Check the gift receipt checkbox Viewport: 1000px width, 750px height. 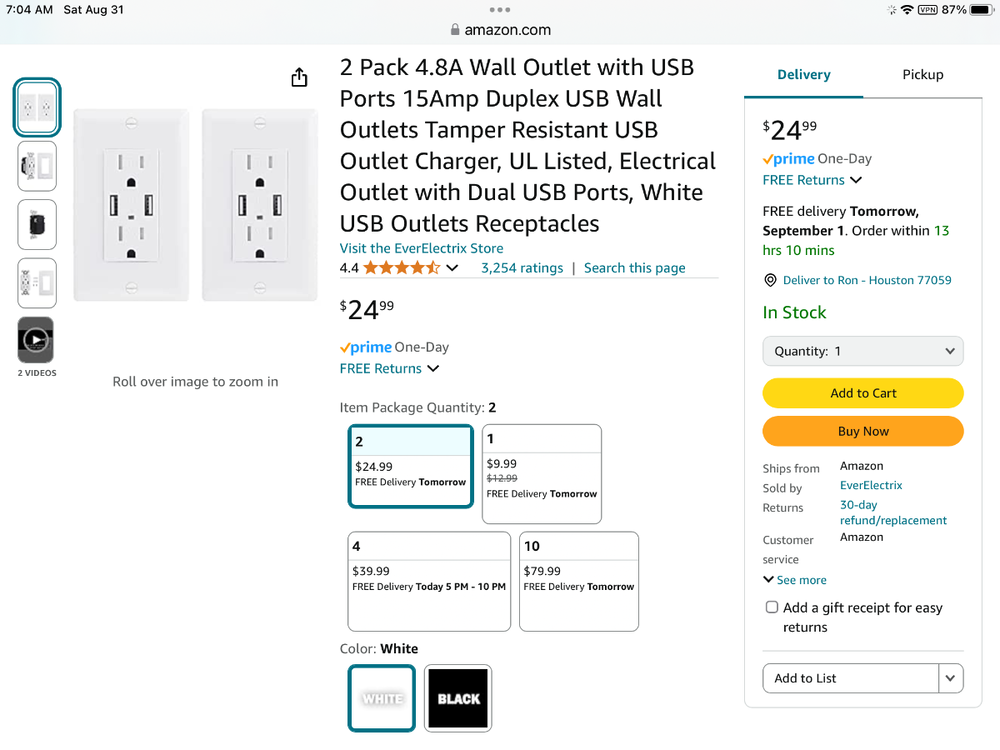click(x=772, y=607)
